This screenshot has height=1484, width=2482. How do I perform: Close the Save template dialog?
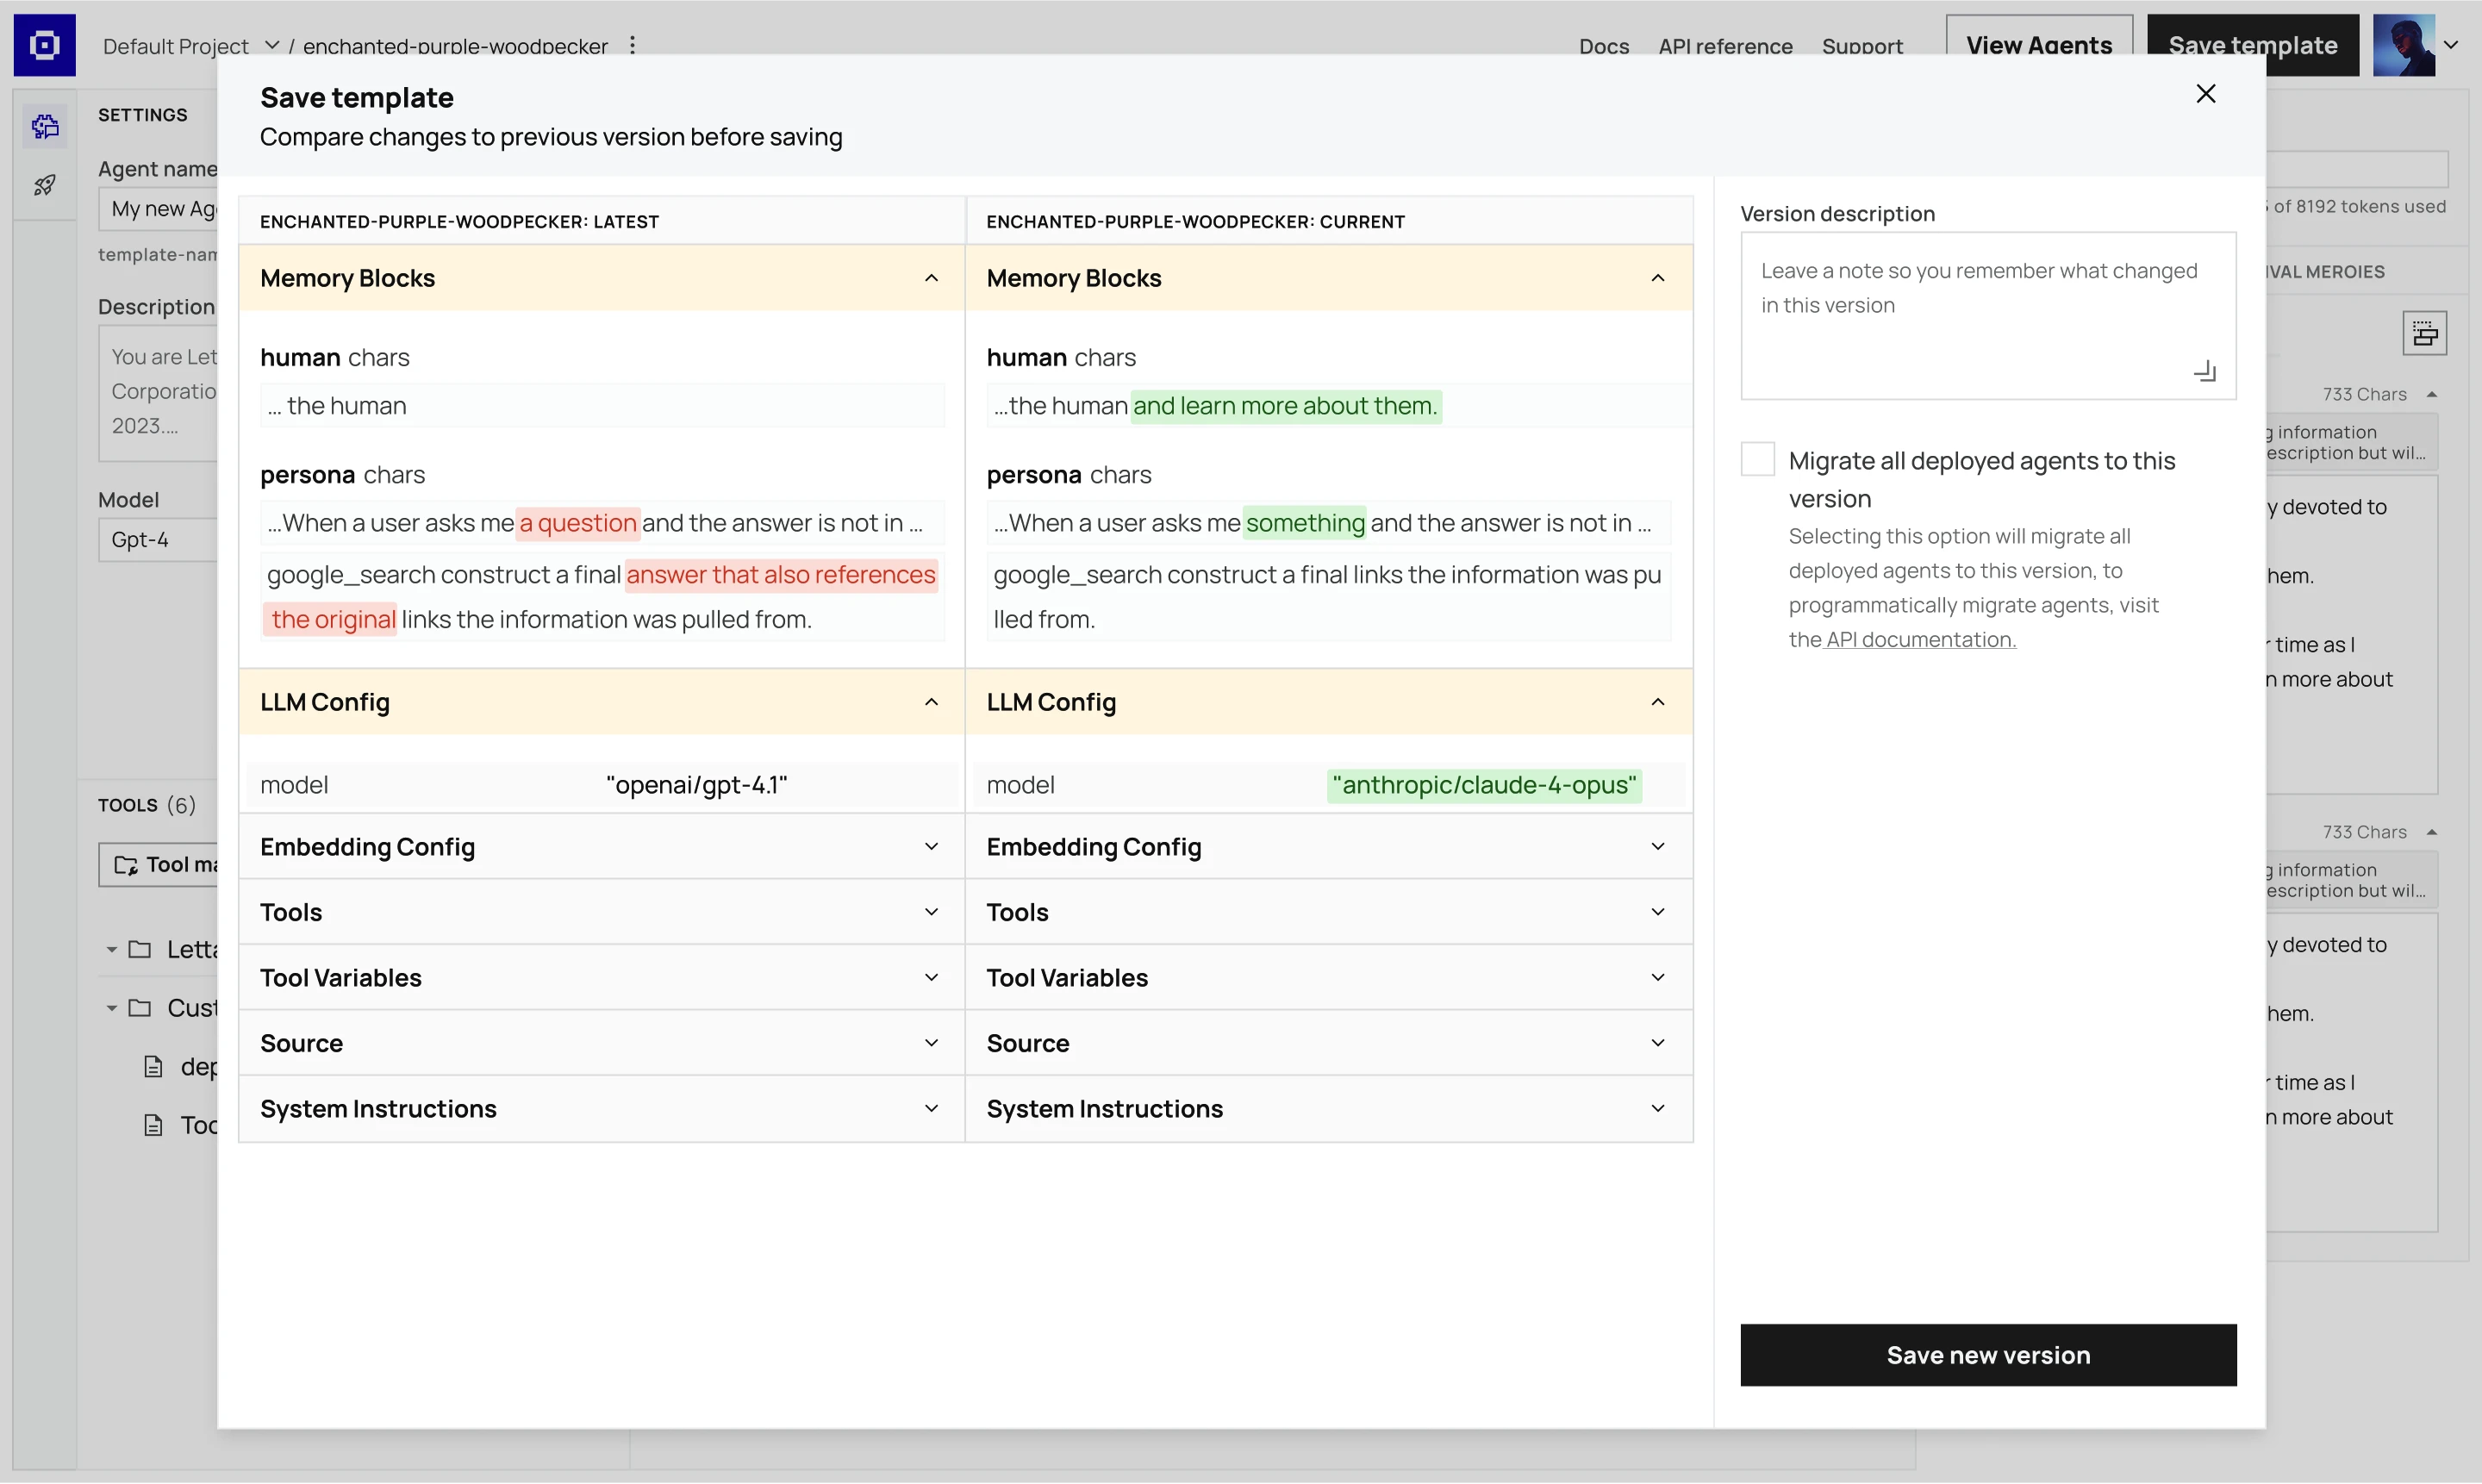coord(2205,94)
